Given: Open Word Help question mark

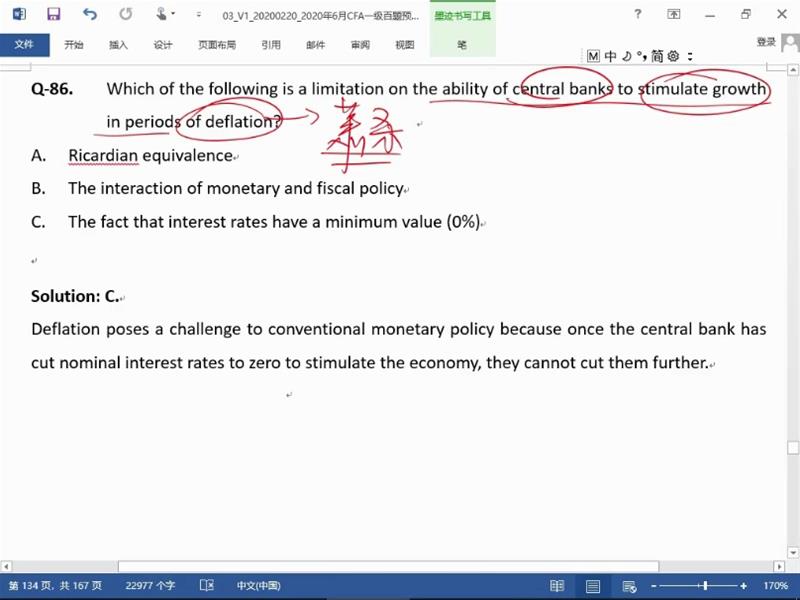Looking at the screenshot, I should [x=638, y=14].
